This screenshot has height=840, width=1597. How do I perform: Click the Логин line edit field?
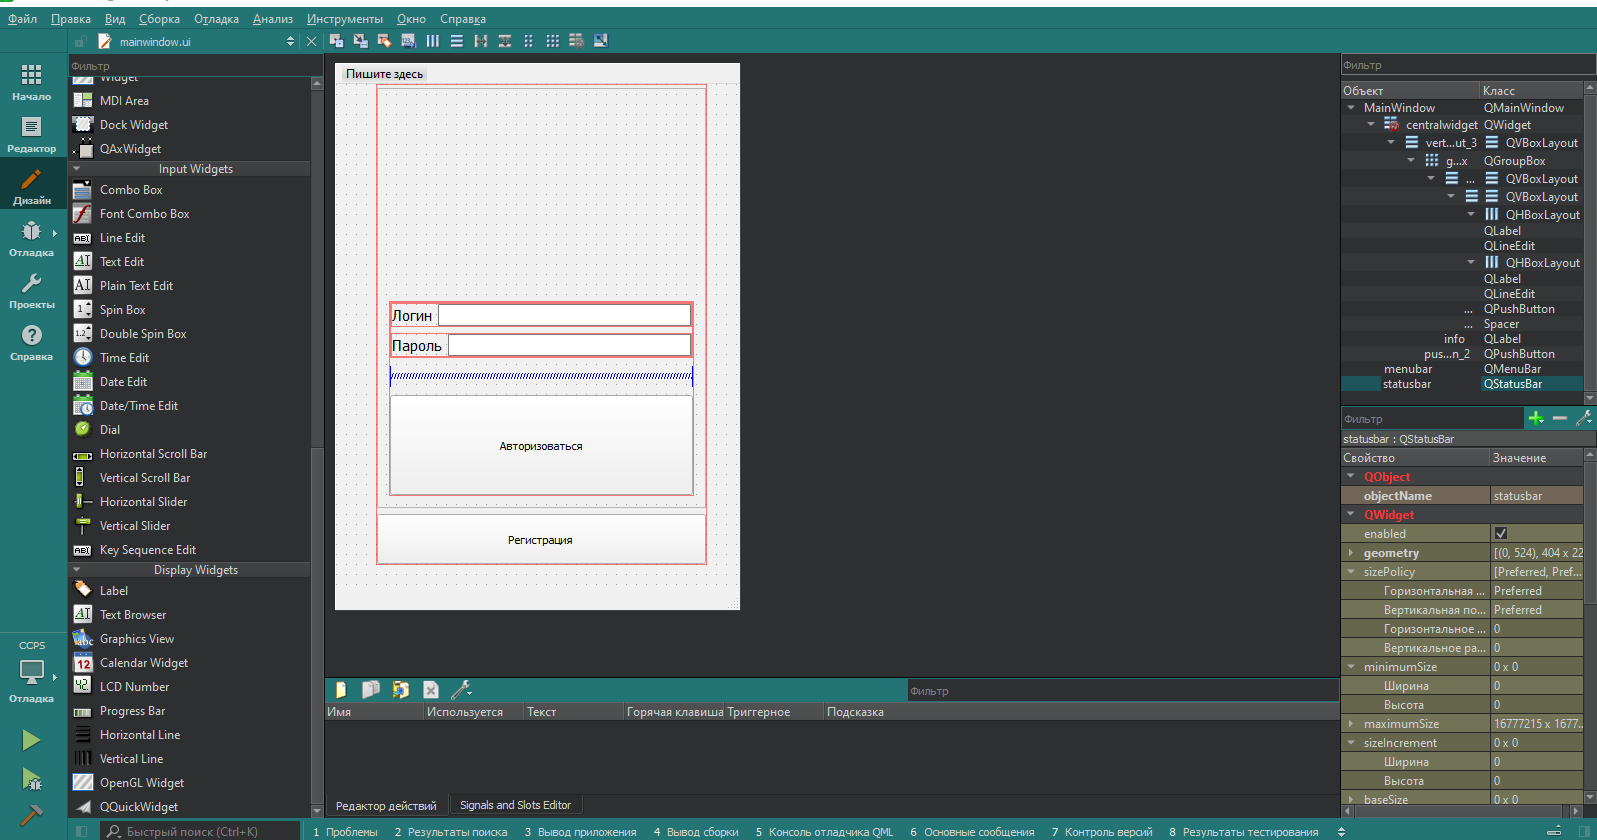[x=565, y=315]
